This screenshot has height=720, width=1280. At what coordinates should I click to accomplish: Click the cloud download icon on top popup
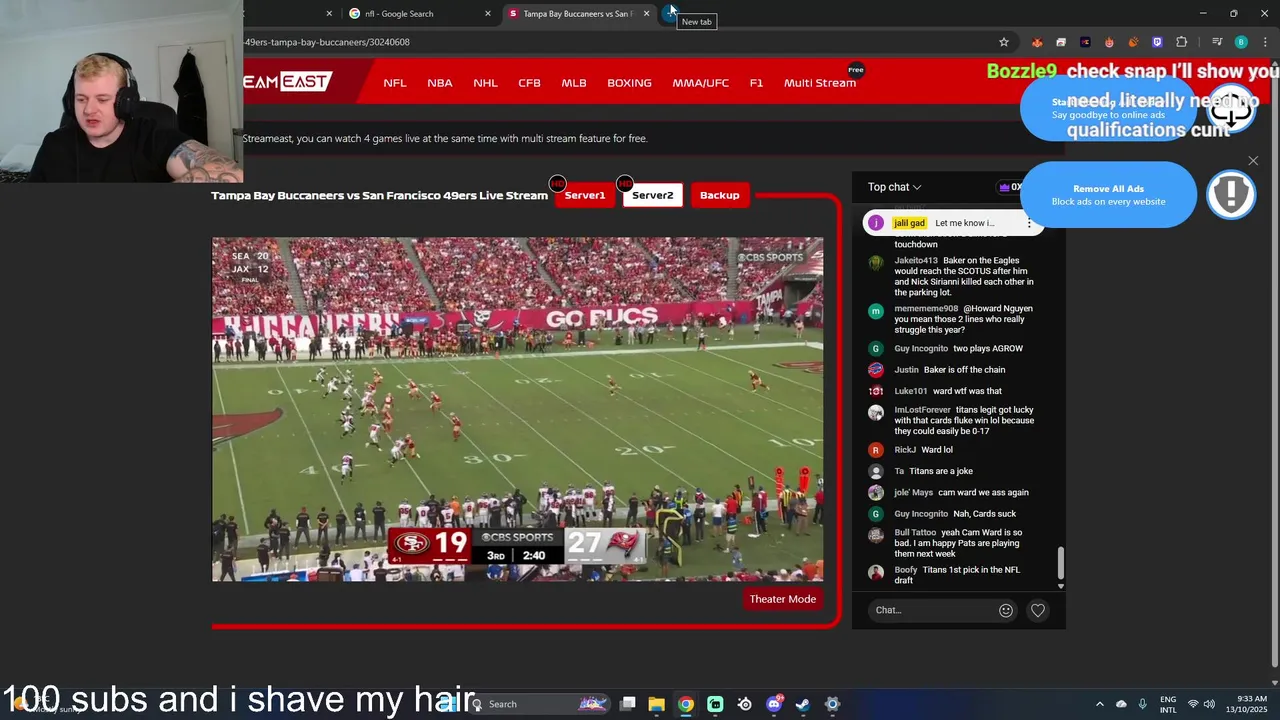[x=1231, y=108]
